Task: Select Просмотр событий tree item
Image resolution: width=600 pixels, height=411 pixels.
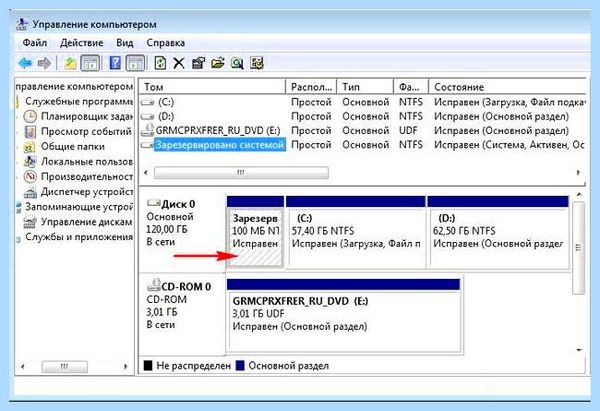Action: (x=86, y=132)
